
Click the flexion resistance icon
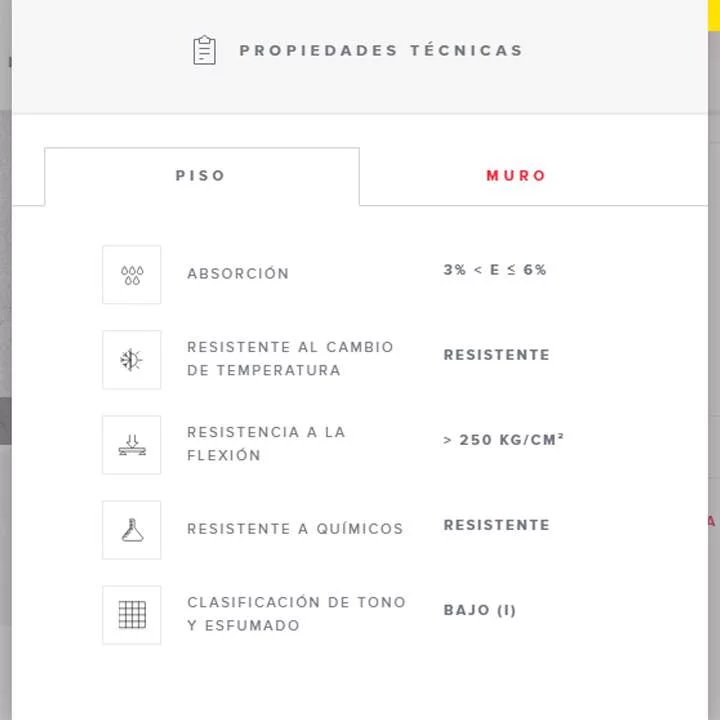(x=131, y=445)
